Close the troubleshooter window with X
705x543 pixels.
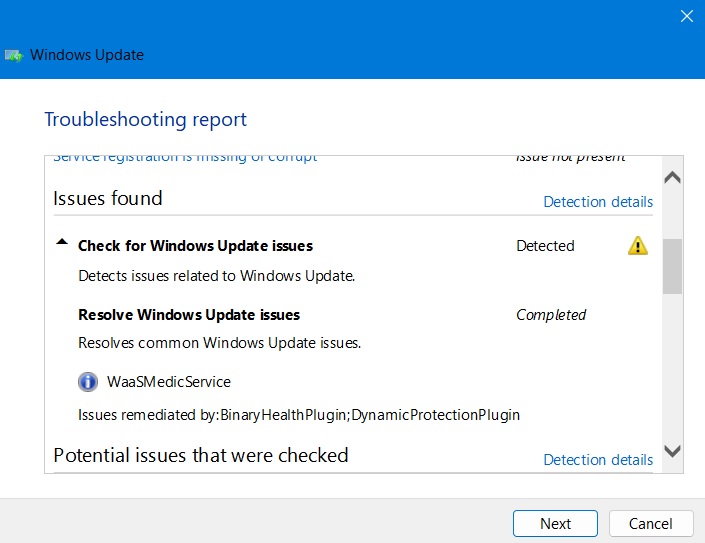(687, 16)
